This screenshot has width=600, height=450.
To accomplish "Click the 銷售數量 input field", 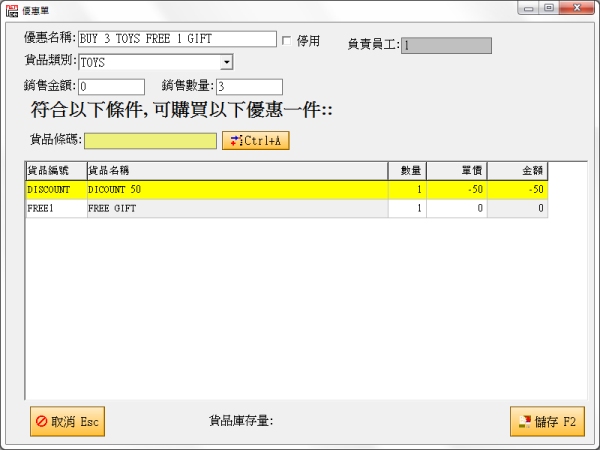I will tap(249, 87).
